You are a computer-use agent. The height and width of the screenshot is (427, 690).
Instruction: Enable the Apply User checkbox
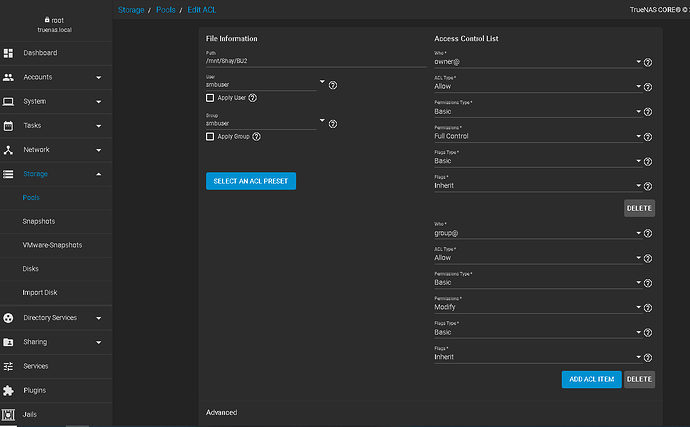coord(210,98)
